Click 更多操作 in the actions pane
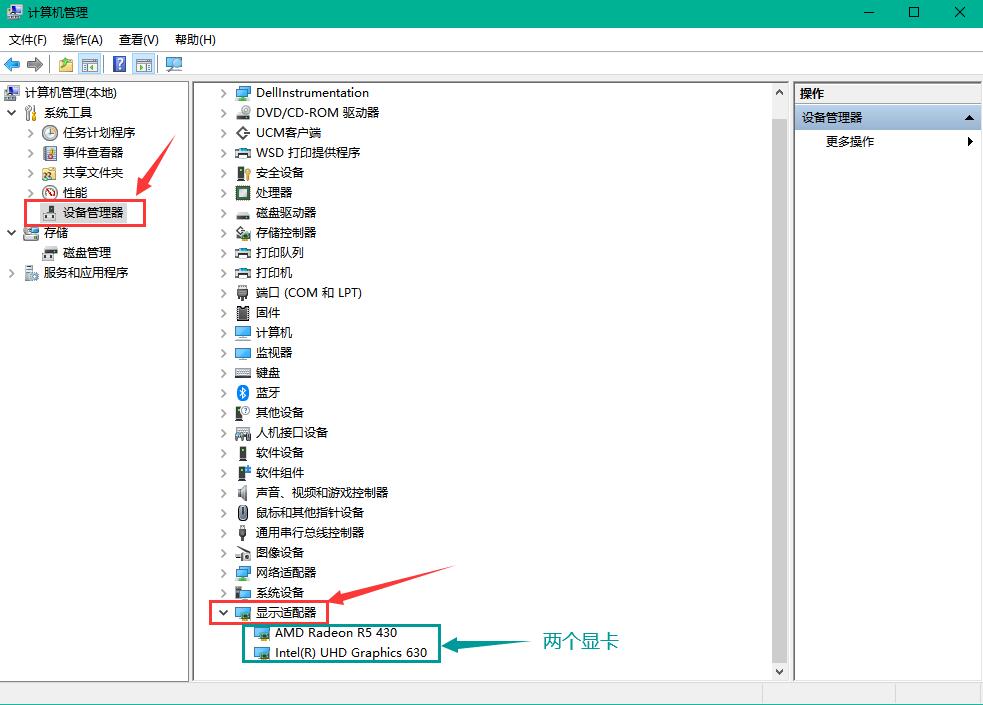This screenshot has height=705, width=983. 849,142
